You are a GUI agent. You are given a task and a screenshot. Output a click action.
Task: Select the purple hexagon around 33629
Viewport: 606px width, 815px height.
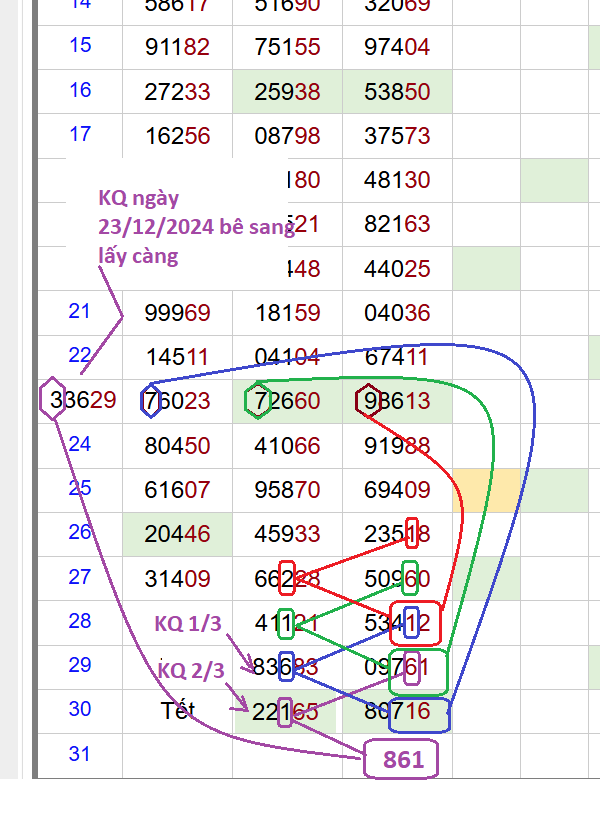click(54, 400)
